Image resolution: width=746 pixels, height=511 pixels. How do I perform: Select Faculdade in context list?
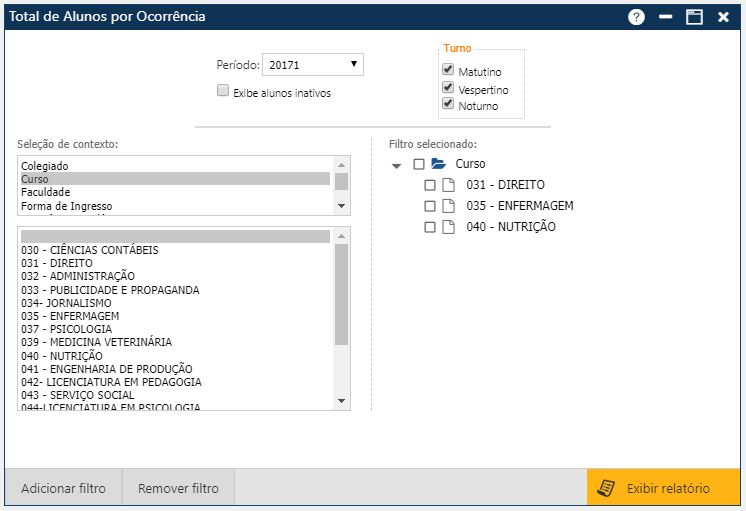(x=48, y=192)
